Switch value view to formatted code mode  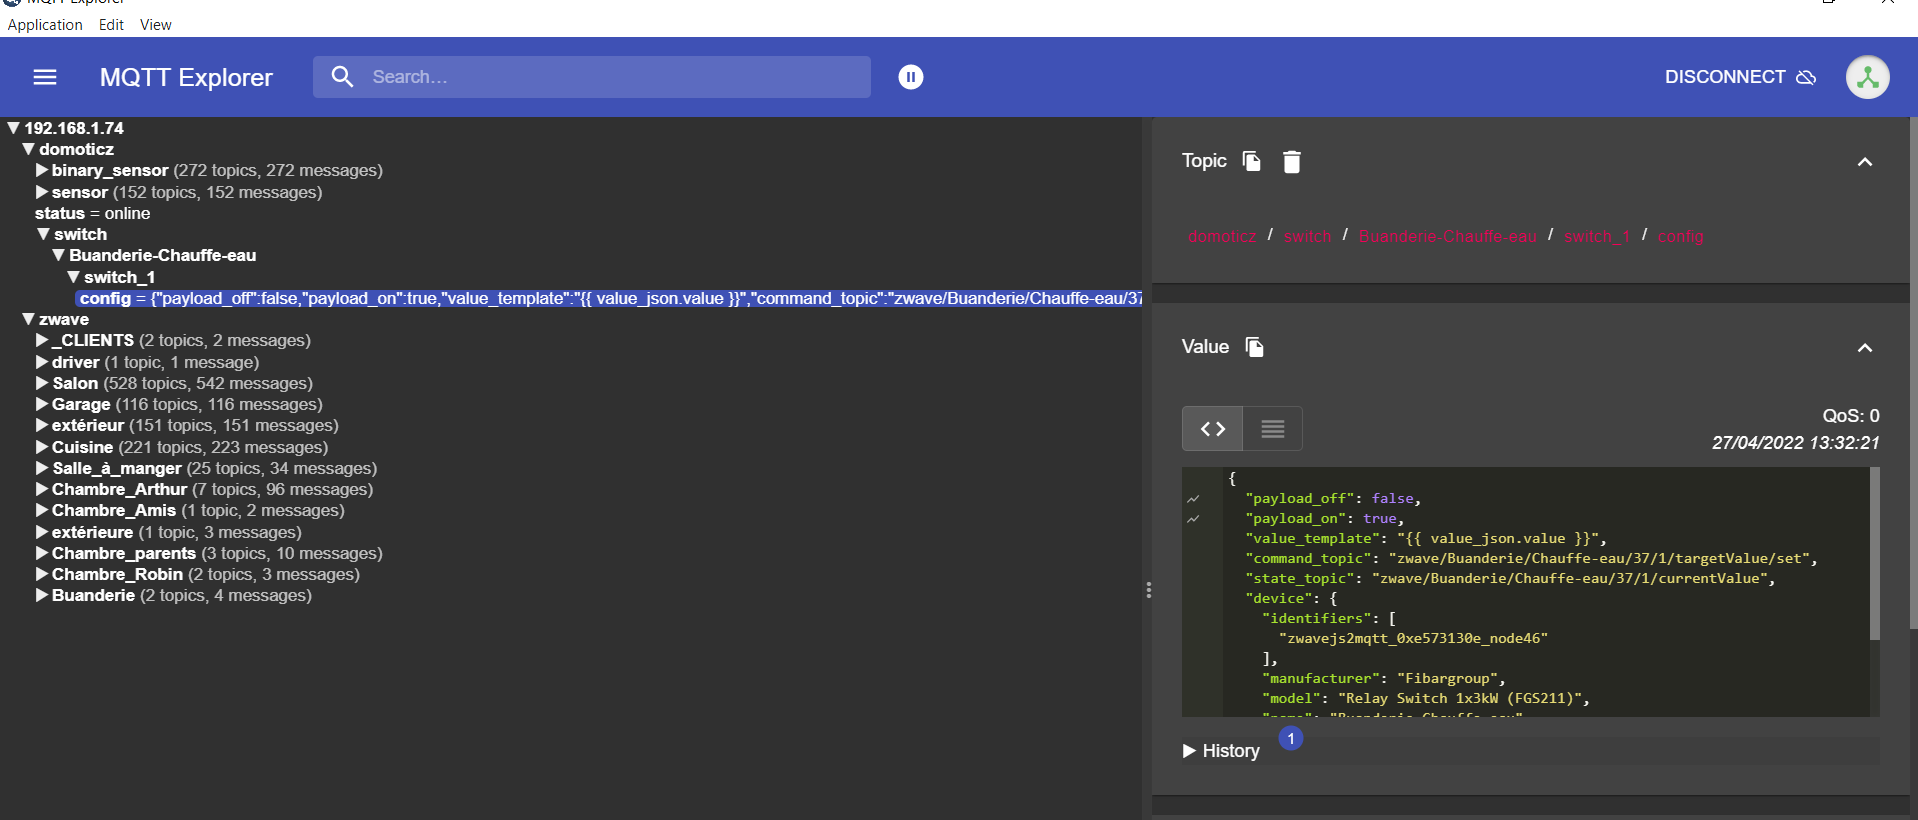[1213, 429]
